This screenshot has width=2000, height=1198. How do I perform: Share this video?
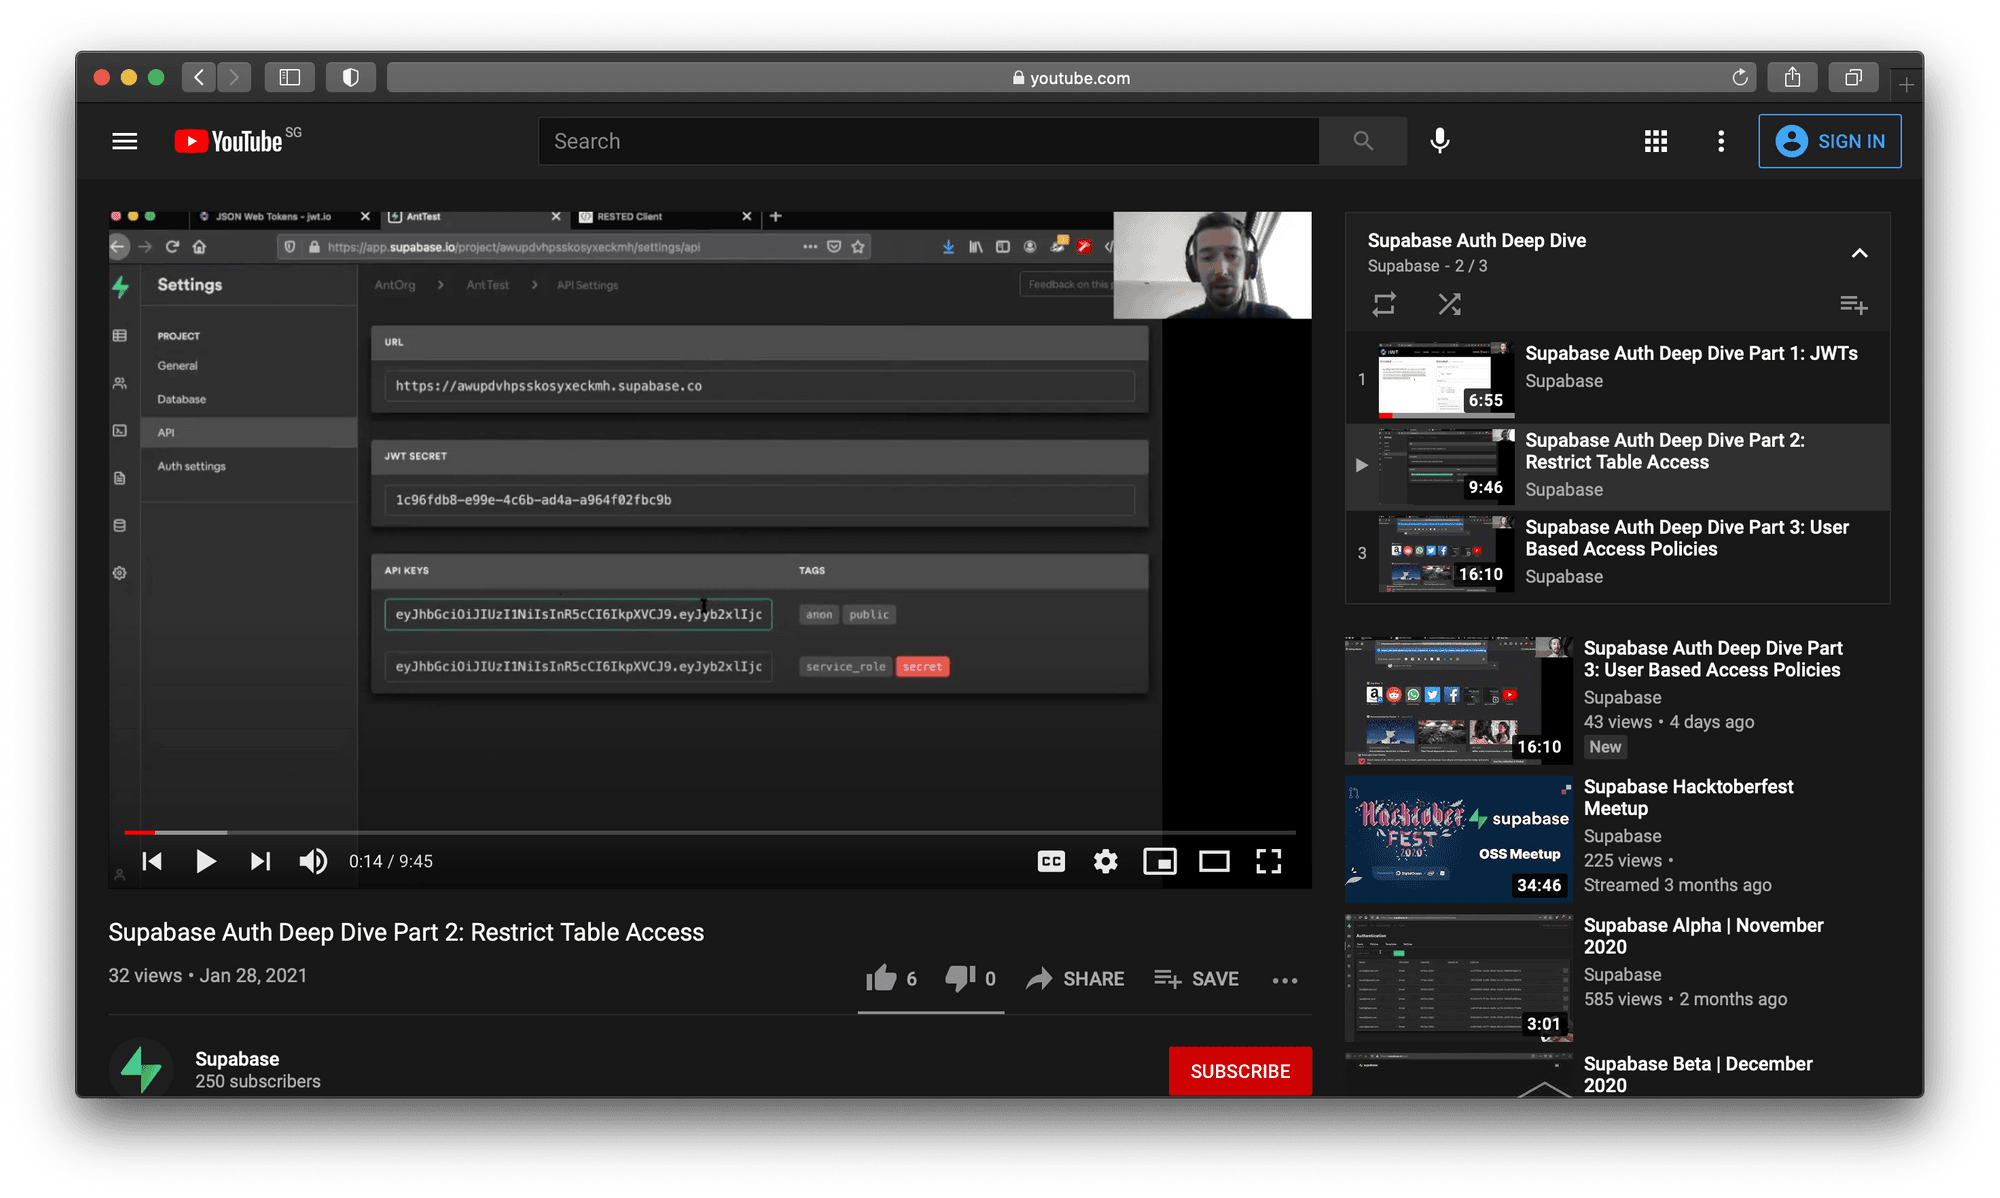pos(1076,978)
